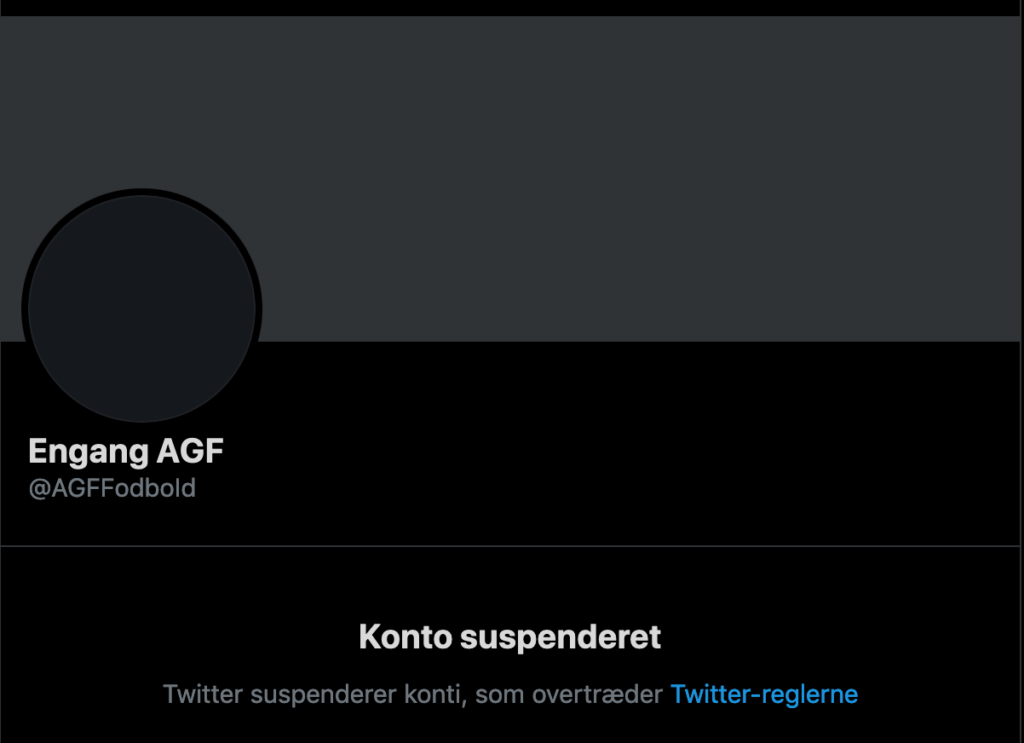Click the black ring around the avatar
Screen dimensions: 1024x743
tap(142, 192)
